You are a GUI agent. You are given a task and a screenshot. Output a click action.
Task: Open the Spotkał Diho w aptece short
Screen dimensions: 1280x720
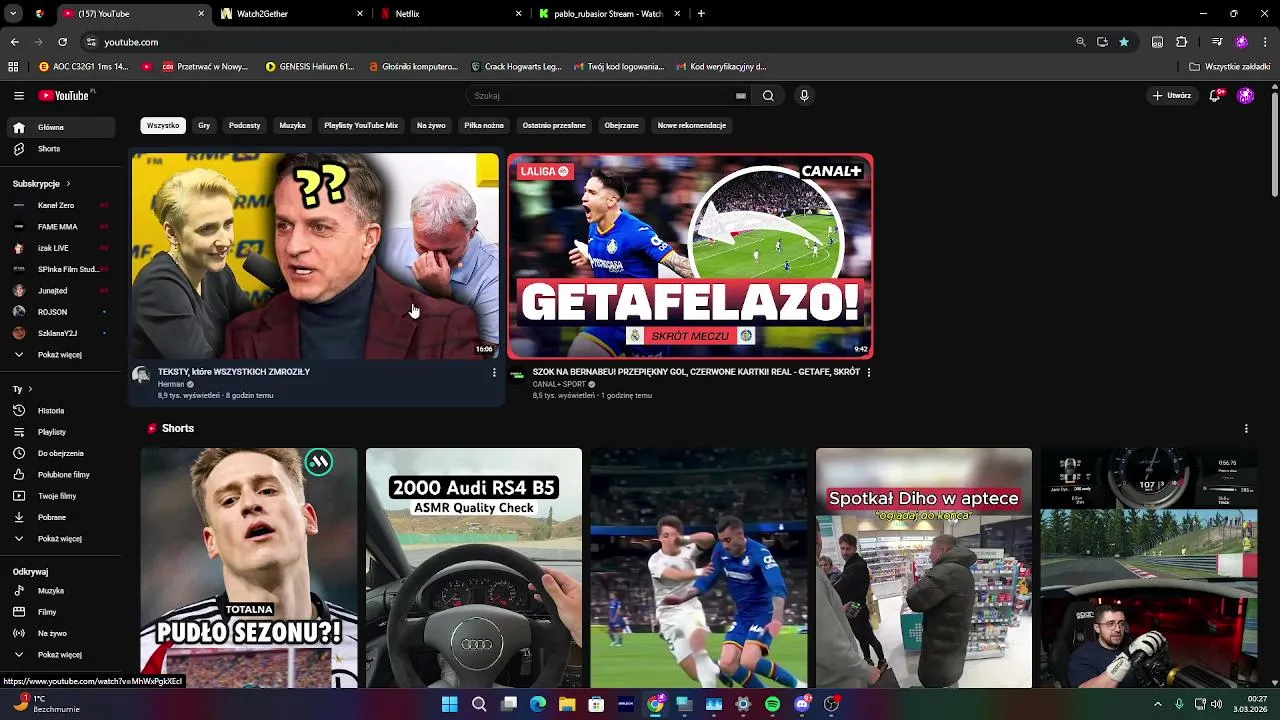tap(924, 568)
